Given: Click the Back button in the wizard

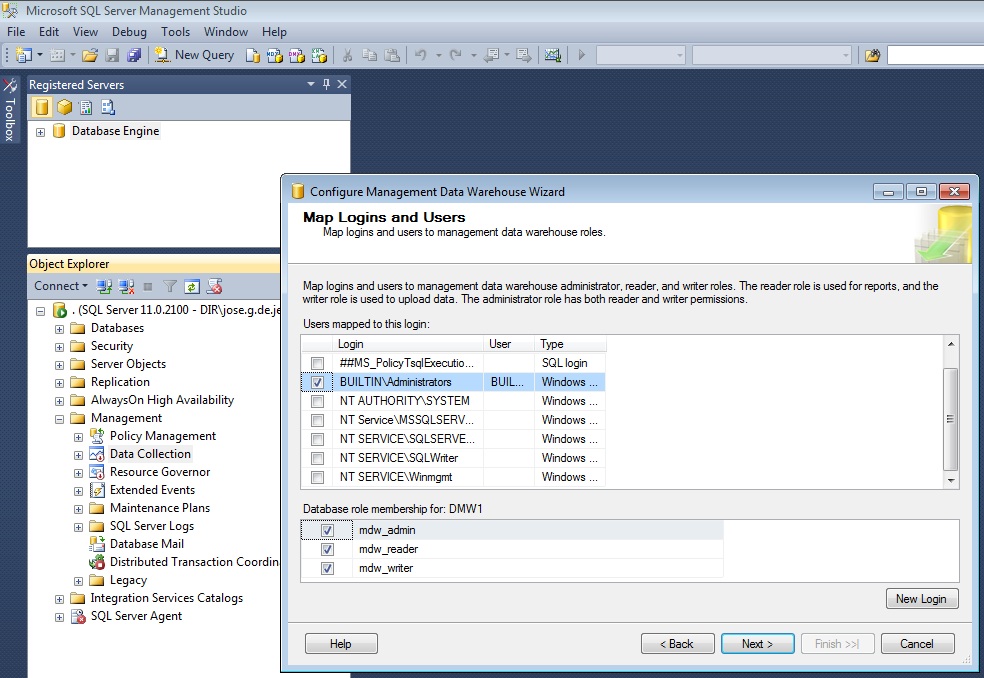Looking at the screenshot, I should point(677,643).
